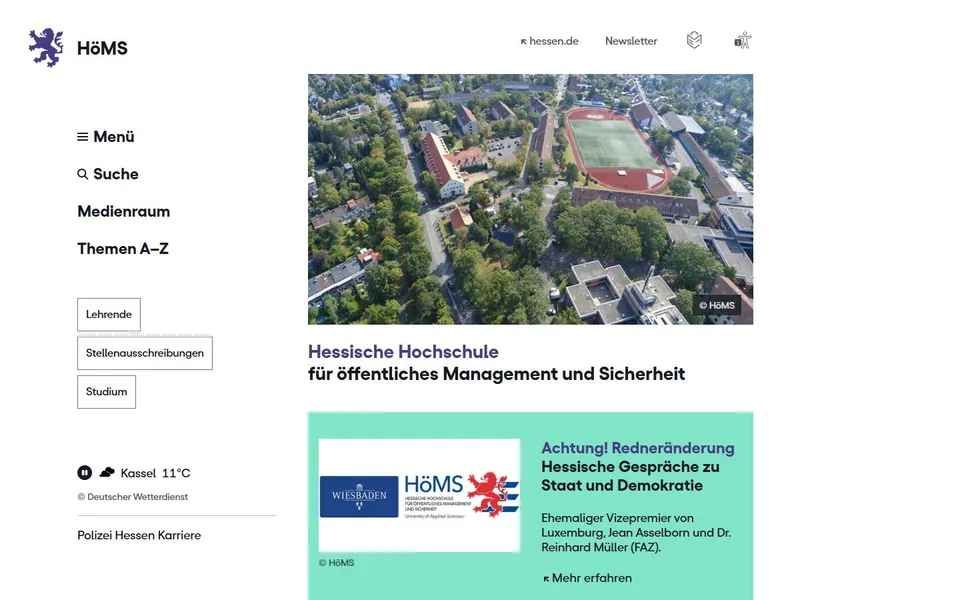This screenshot has width=960, height=600.
Task: Click Achtung! Redneränderung headline
Action: coord(638,448)
